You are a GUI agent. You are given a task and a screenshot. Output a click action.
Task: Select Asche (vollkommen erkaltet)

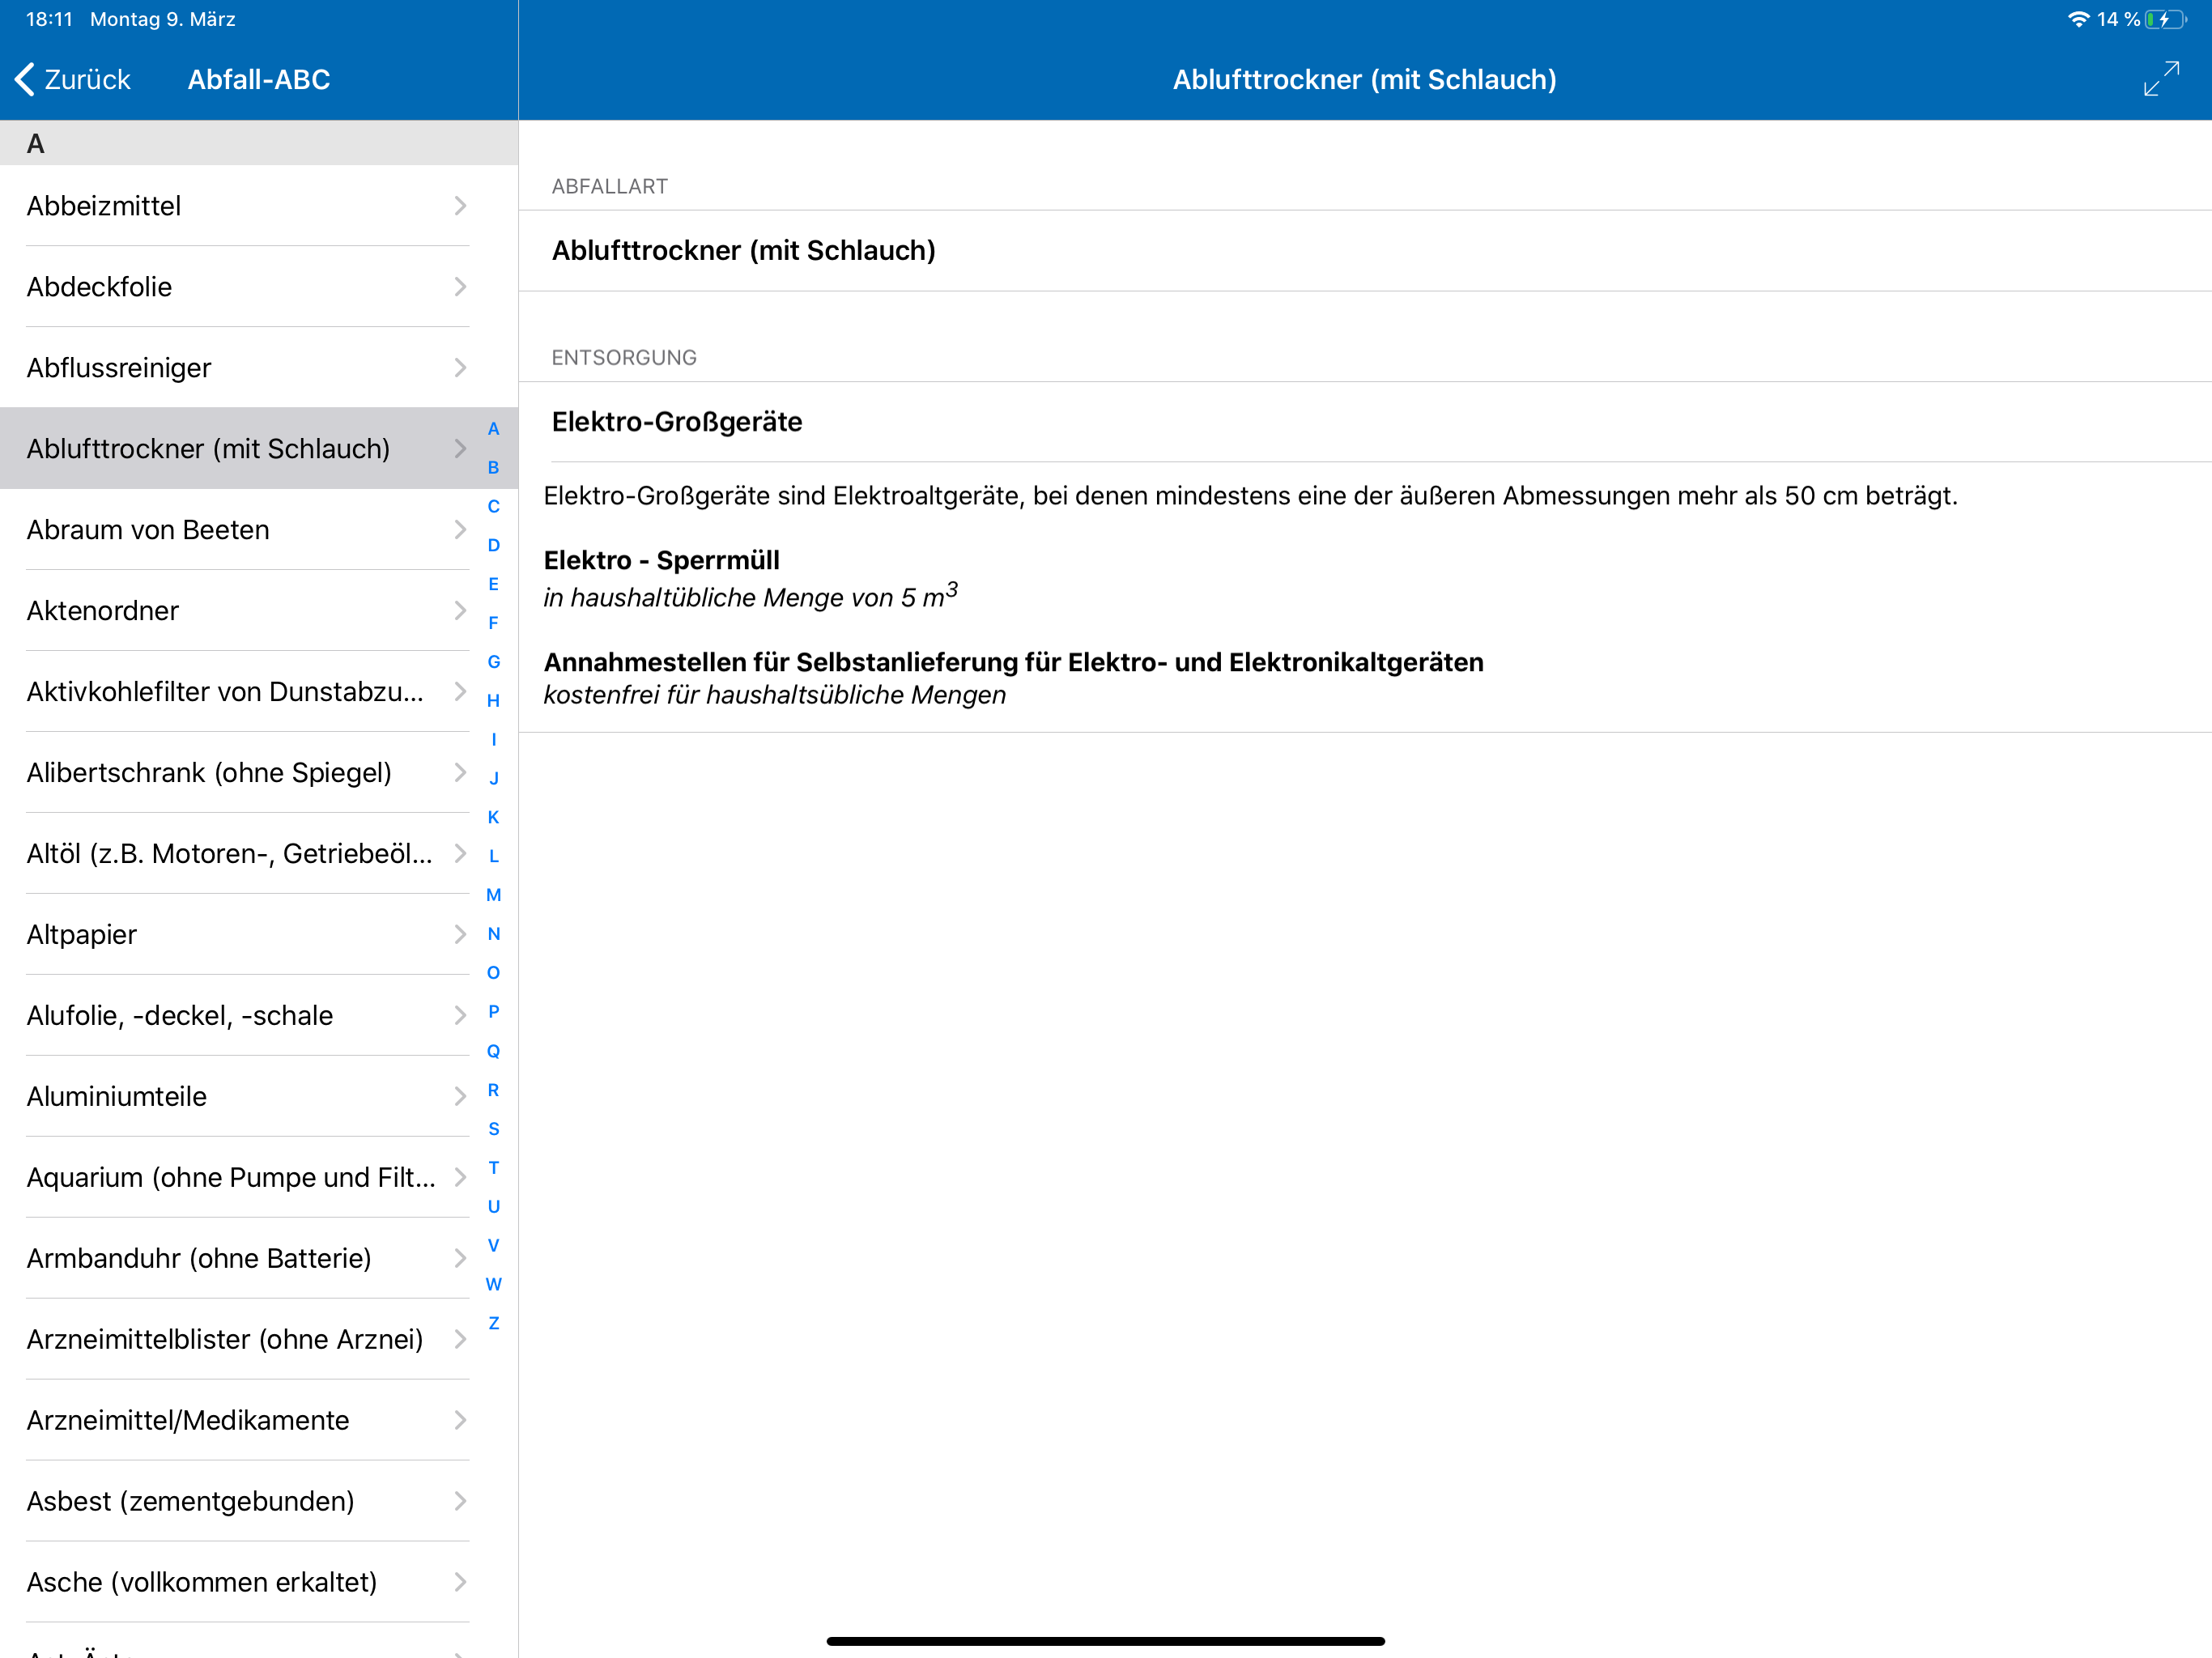(259, 1583)
